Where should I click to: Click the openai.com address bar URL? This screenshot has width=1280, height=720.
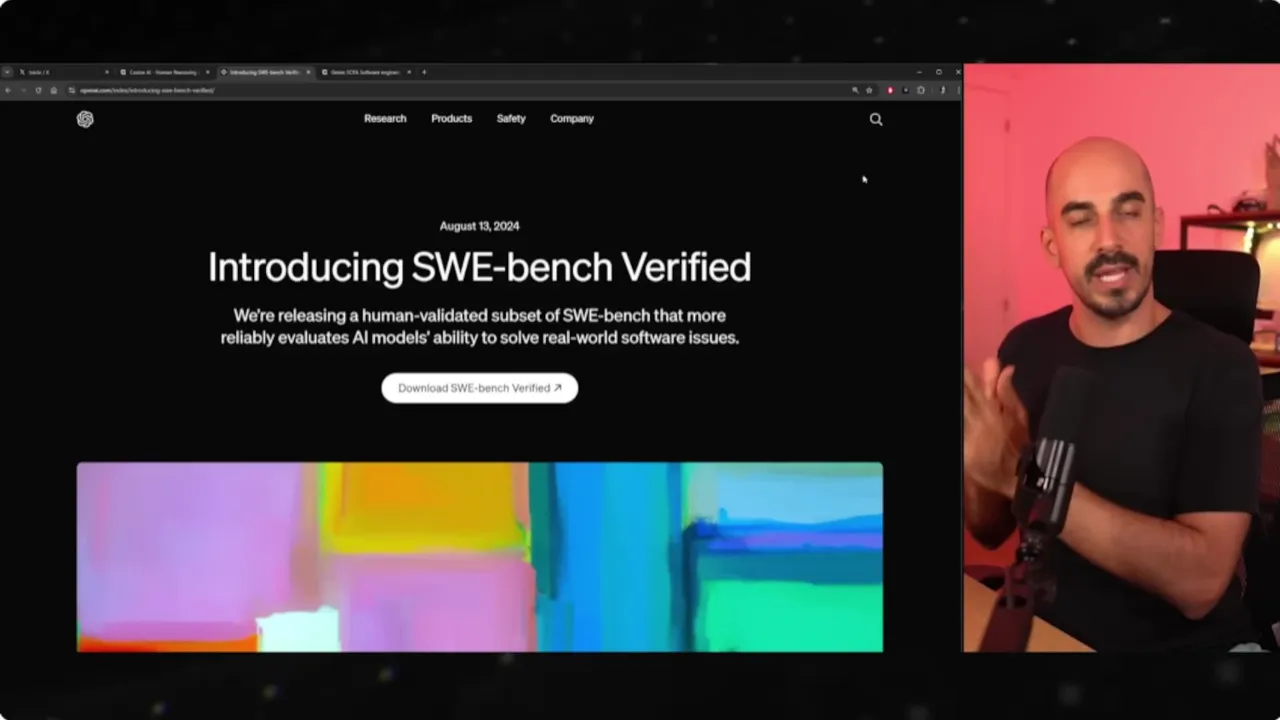(147, 90)
